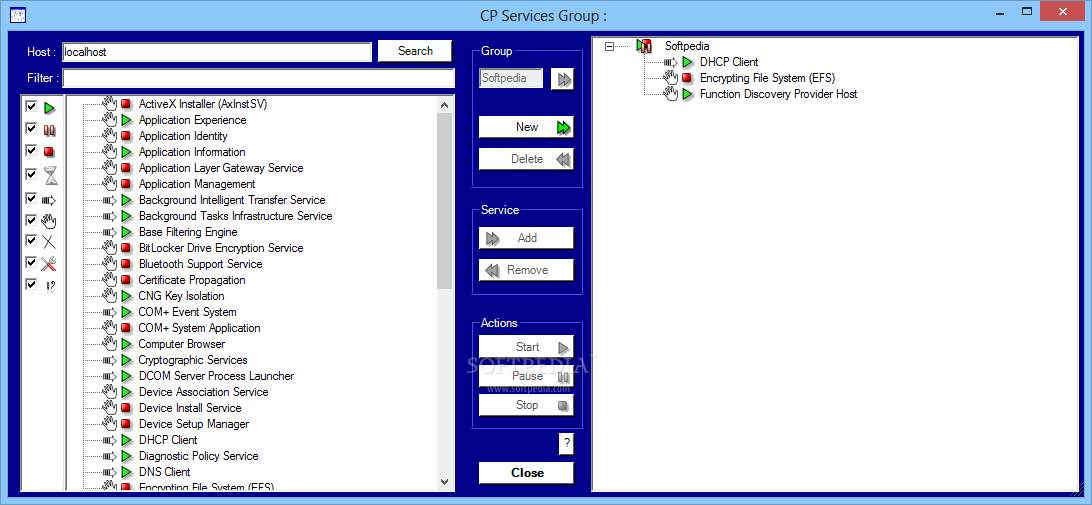Click the services list scroll down arrow
1092x505 pixels.
(x=445, y=481)
